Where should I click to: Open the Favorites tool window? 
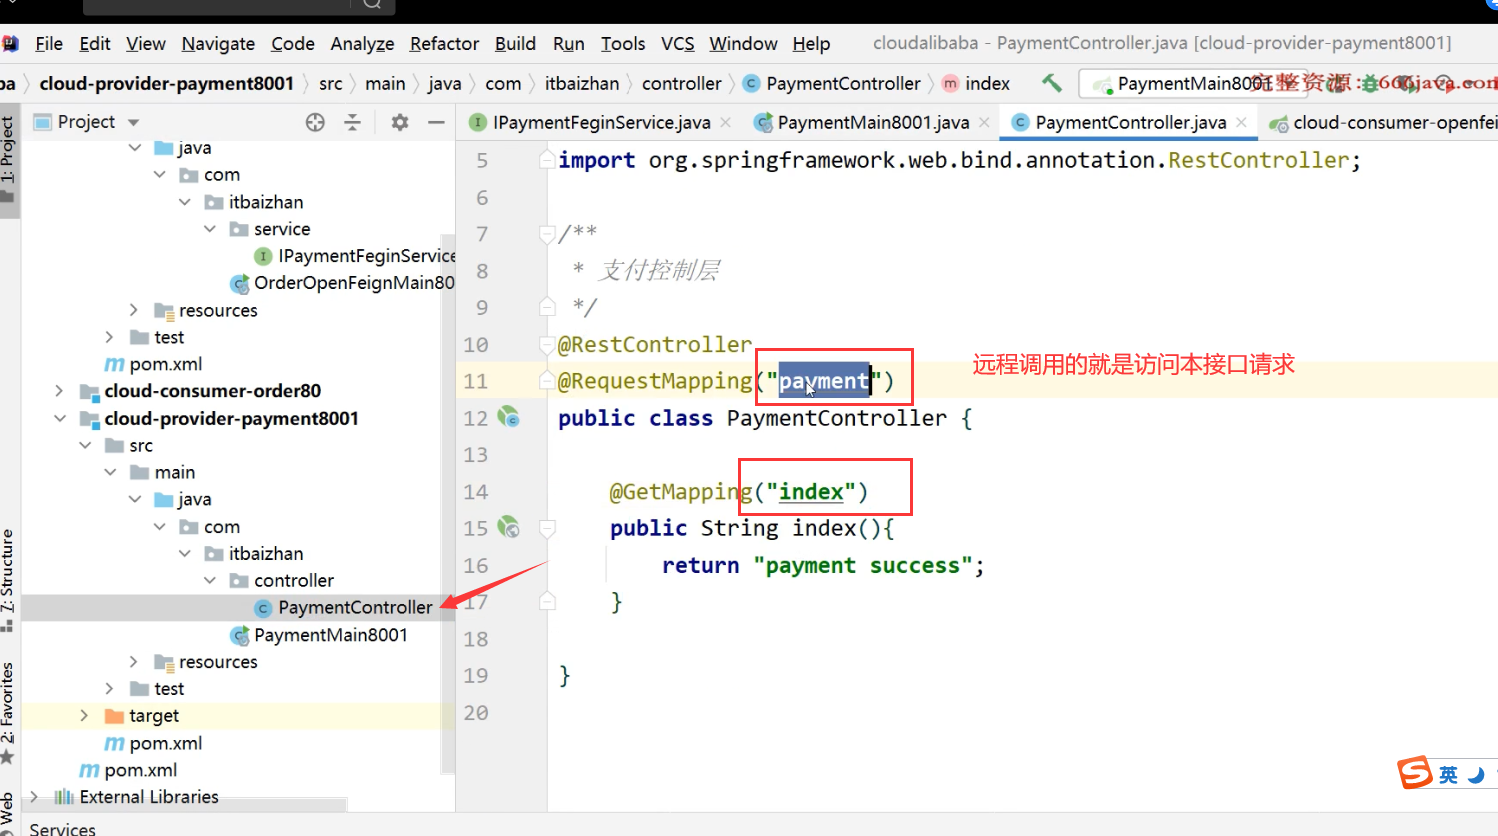pyautogui.click(x=8, y=712)
